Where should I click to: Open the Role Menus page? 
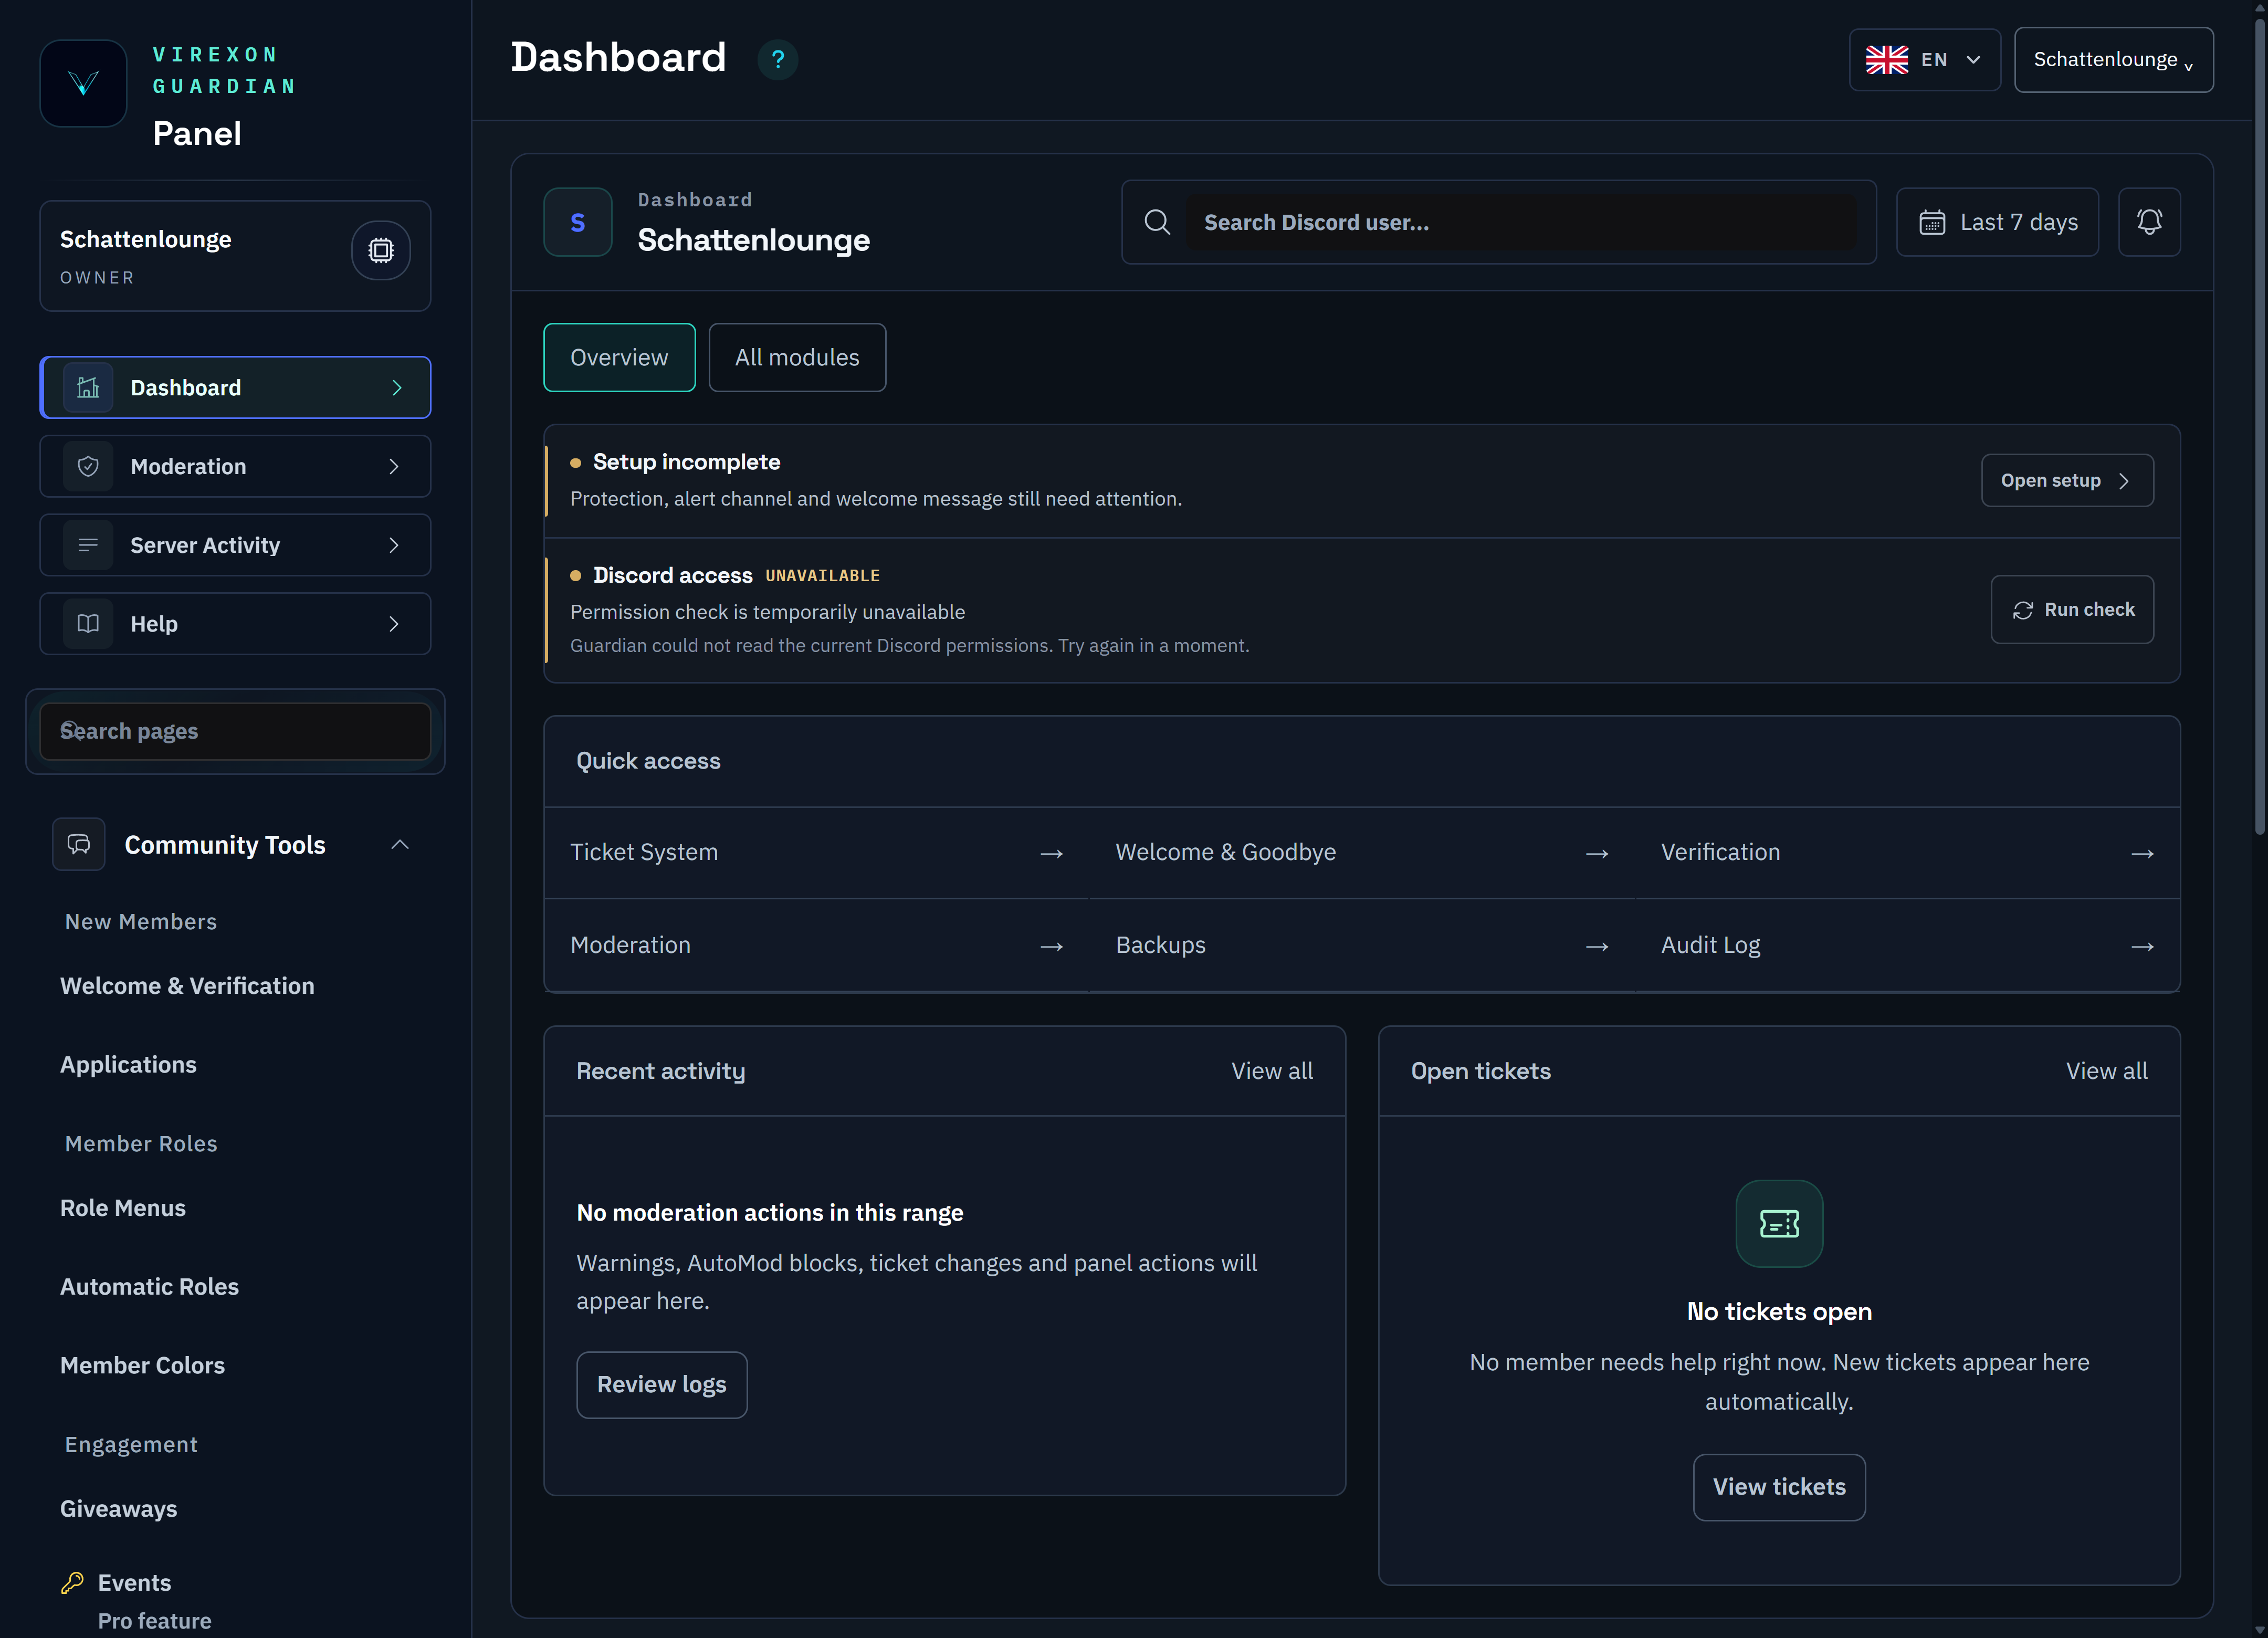coord(123,1208)
